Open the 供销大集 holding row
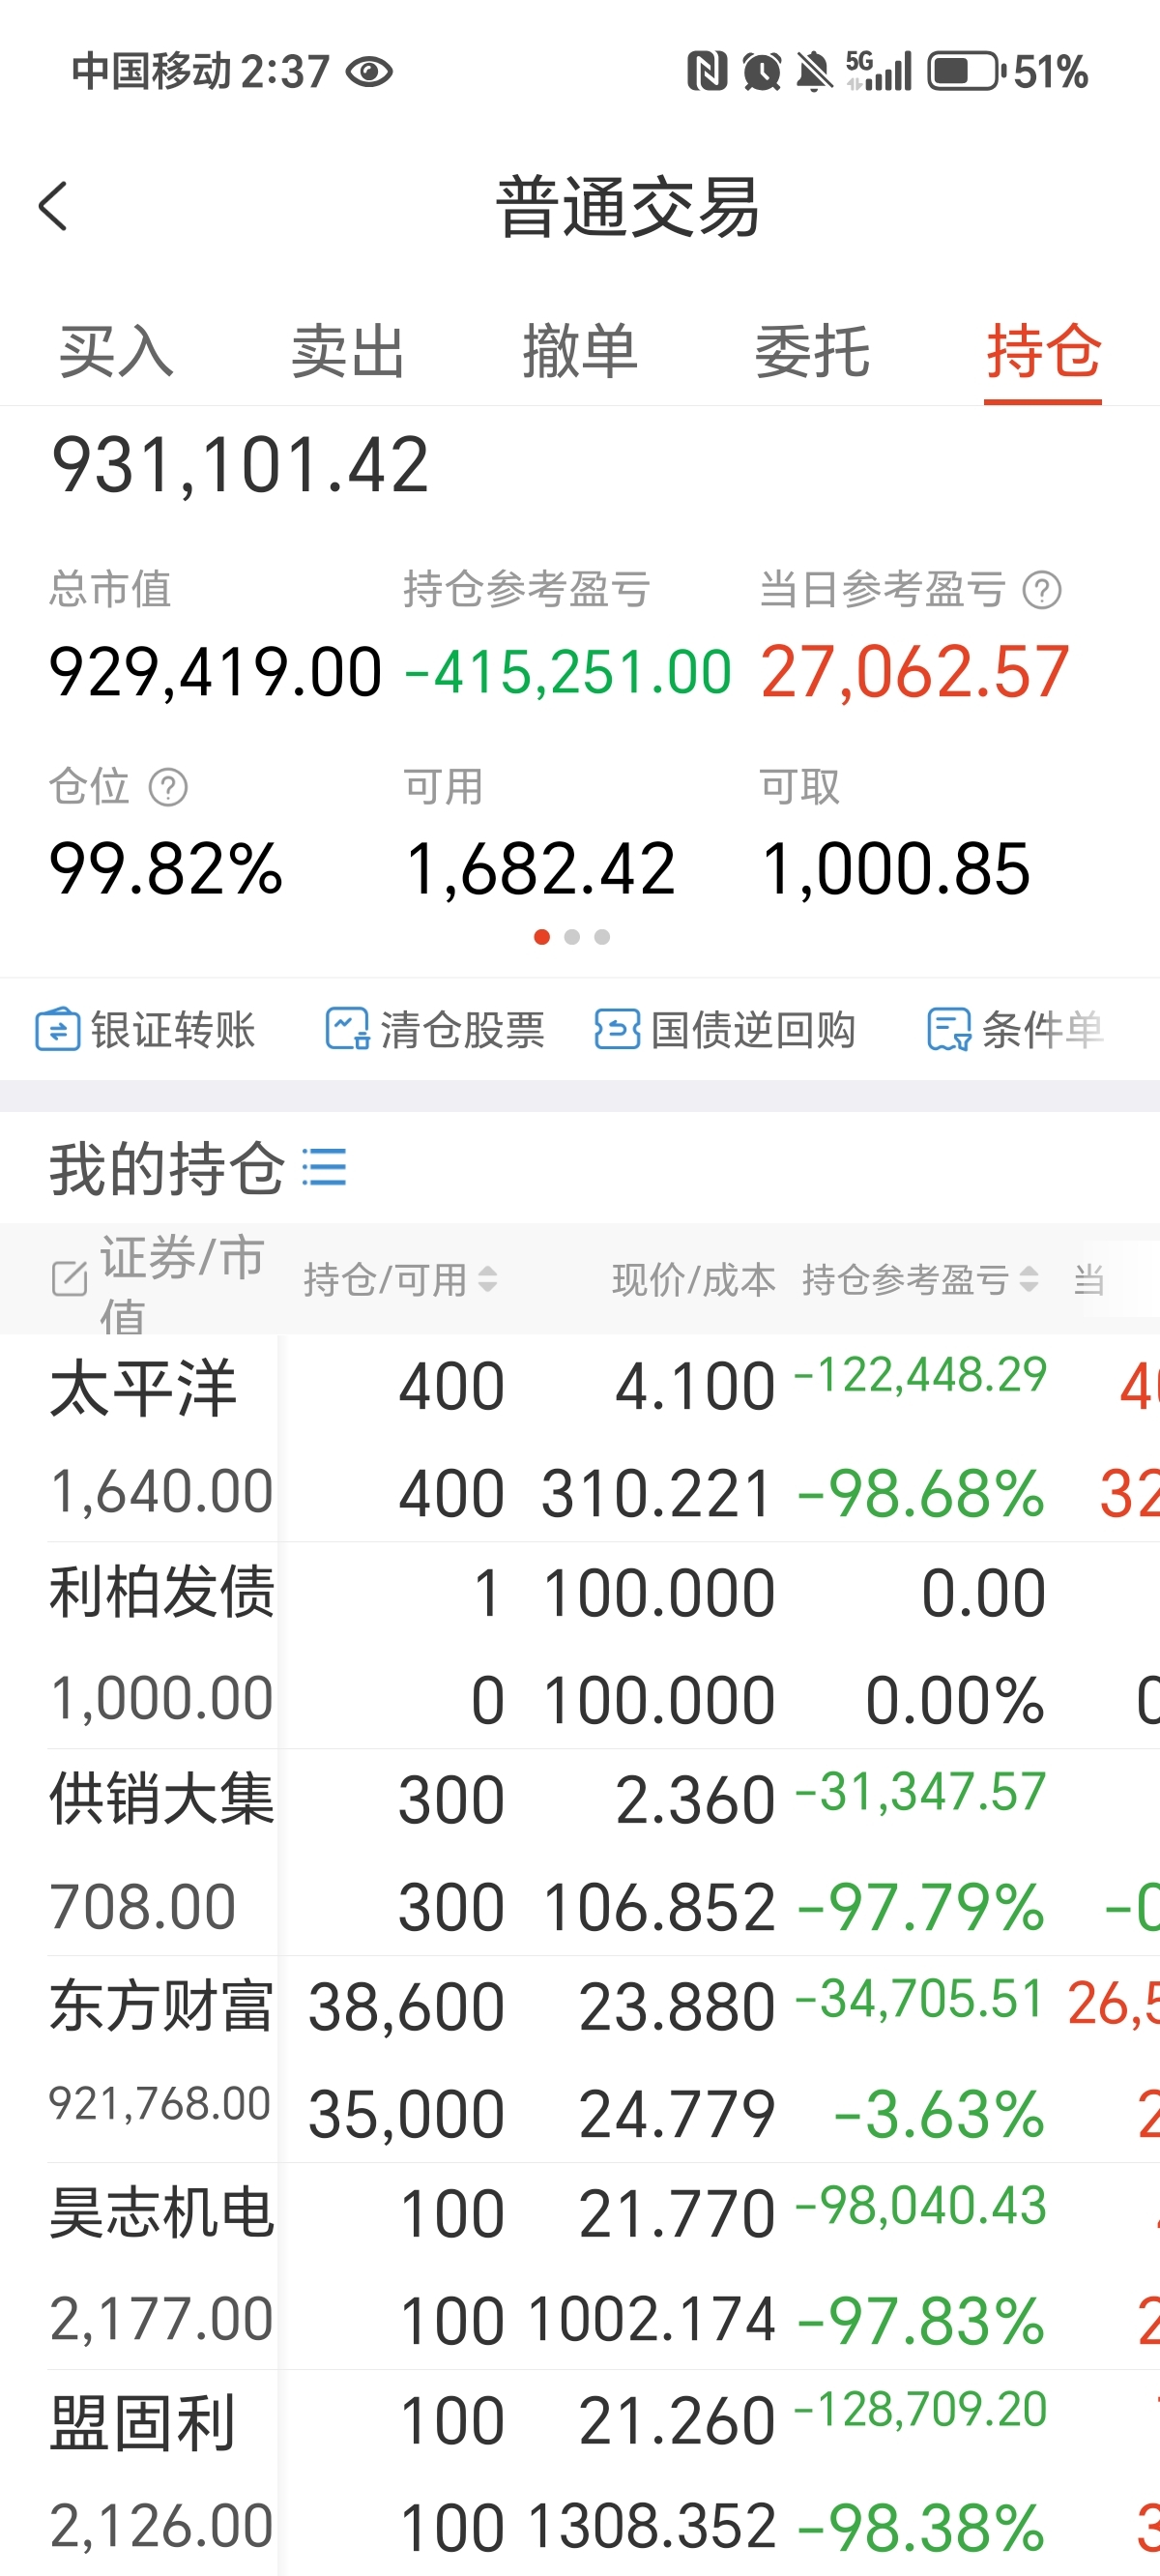 pyautogui.click(x=580, y=1852)
